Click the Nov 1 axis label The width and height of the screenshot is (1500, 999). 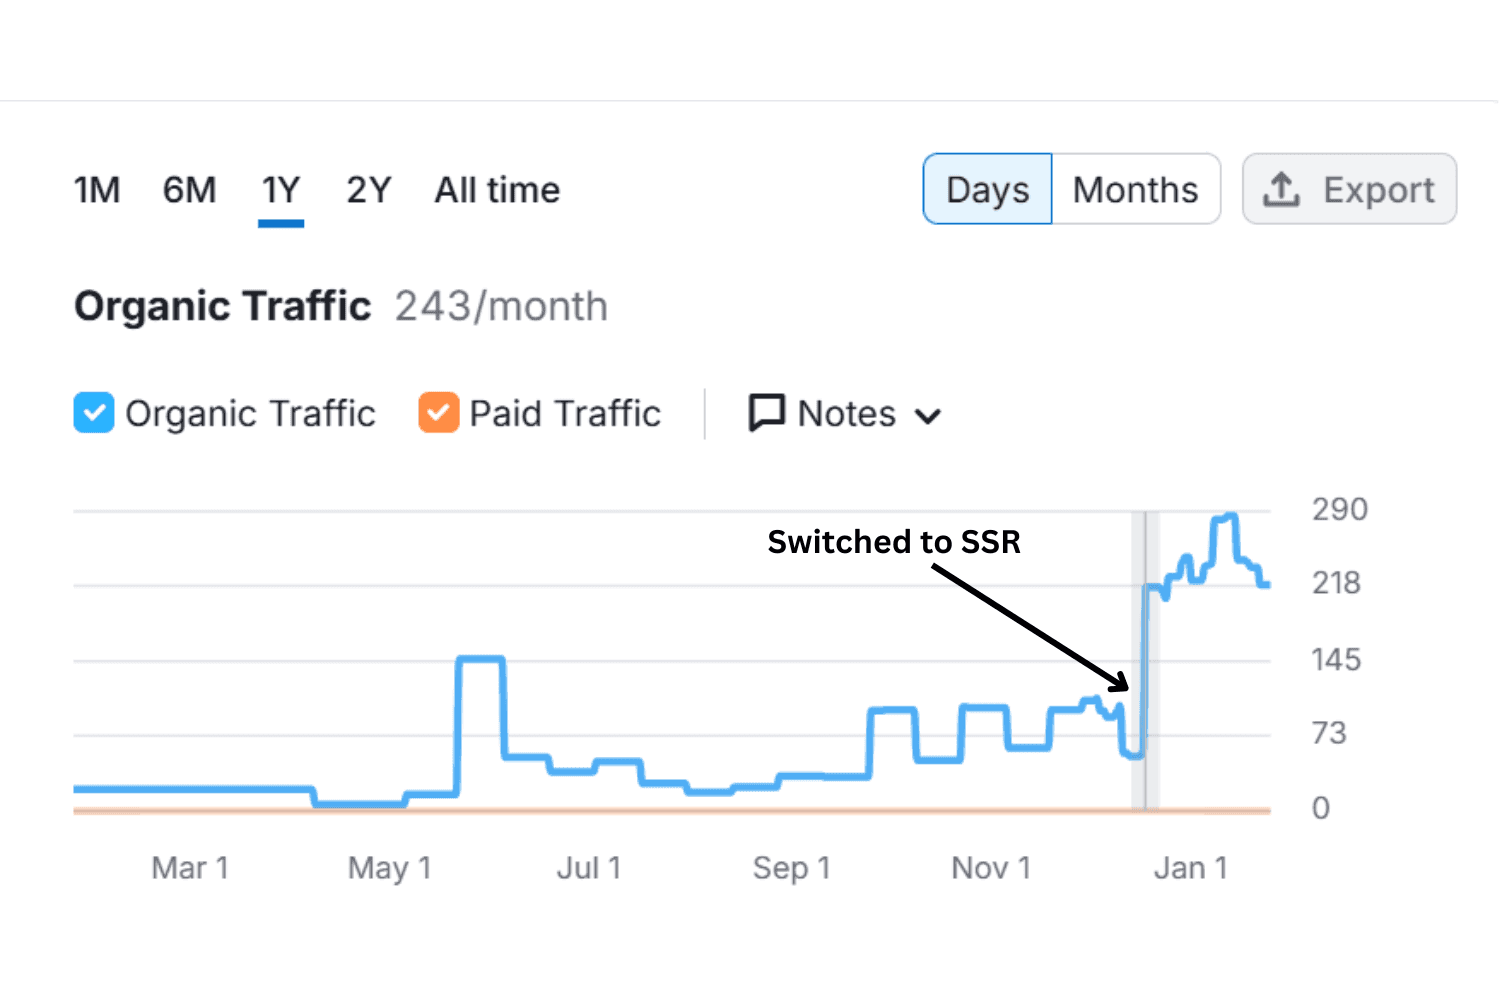(991, 868)
